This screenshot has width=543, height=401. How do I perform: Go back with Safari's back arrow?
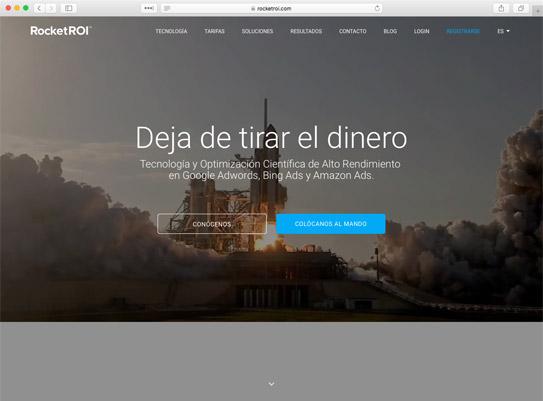coord(39,8)
